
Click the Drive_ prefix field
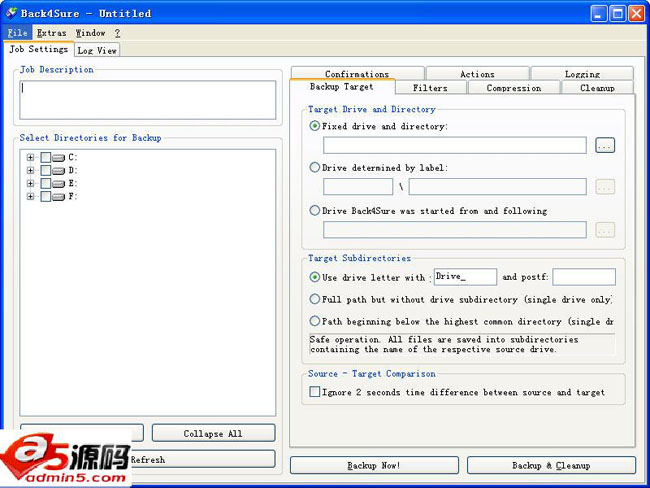[x=465, y=277]
